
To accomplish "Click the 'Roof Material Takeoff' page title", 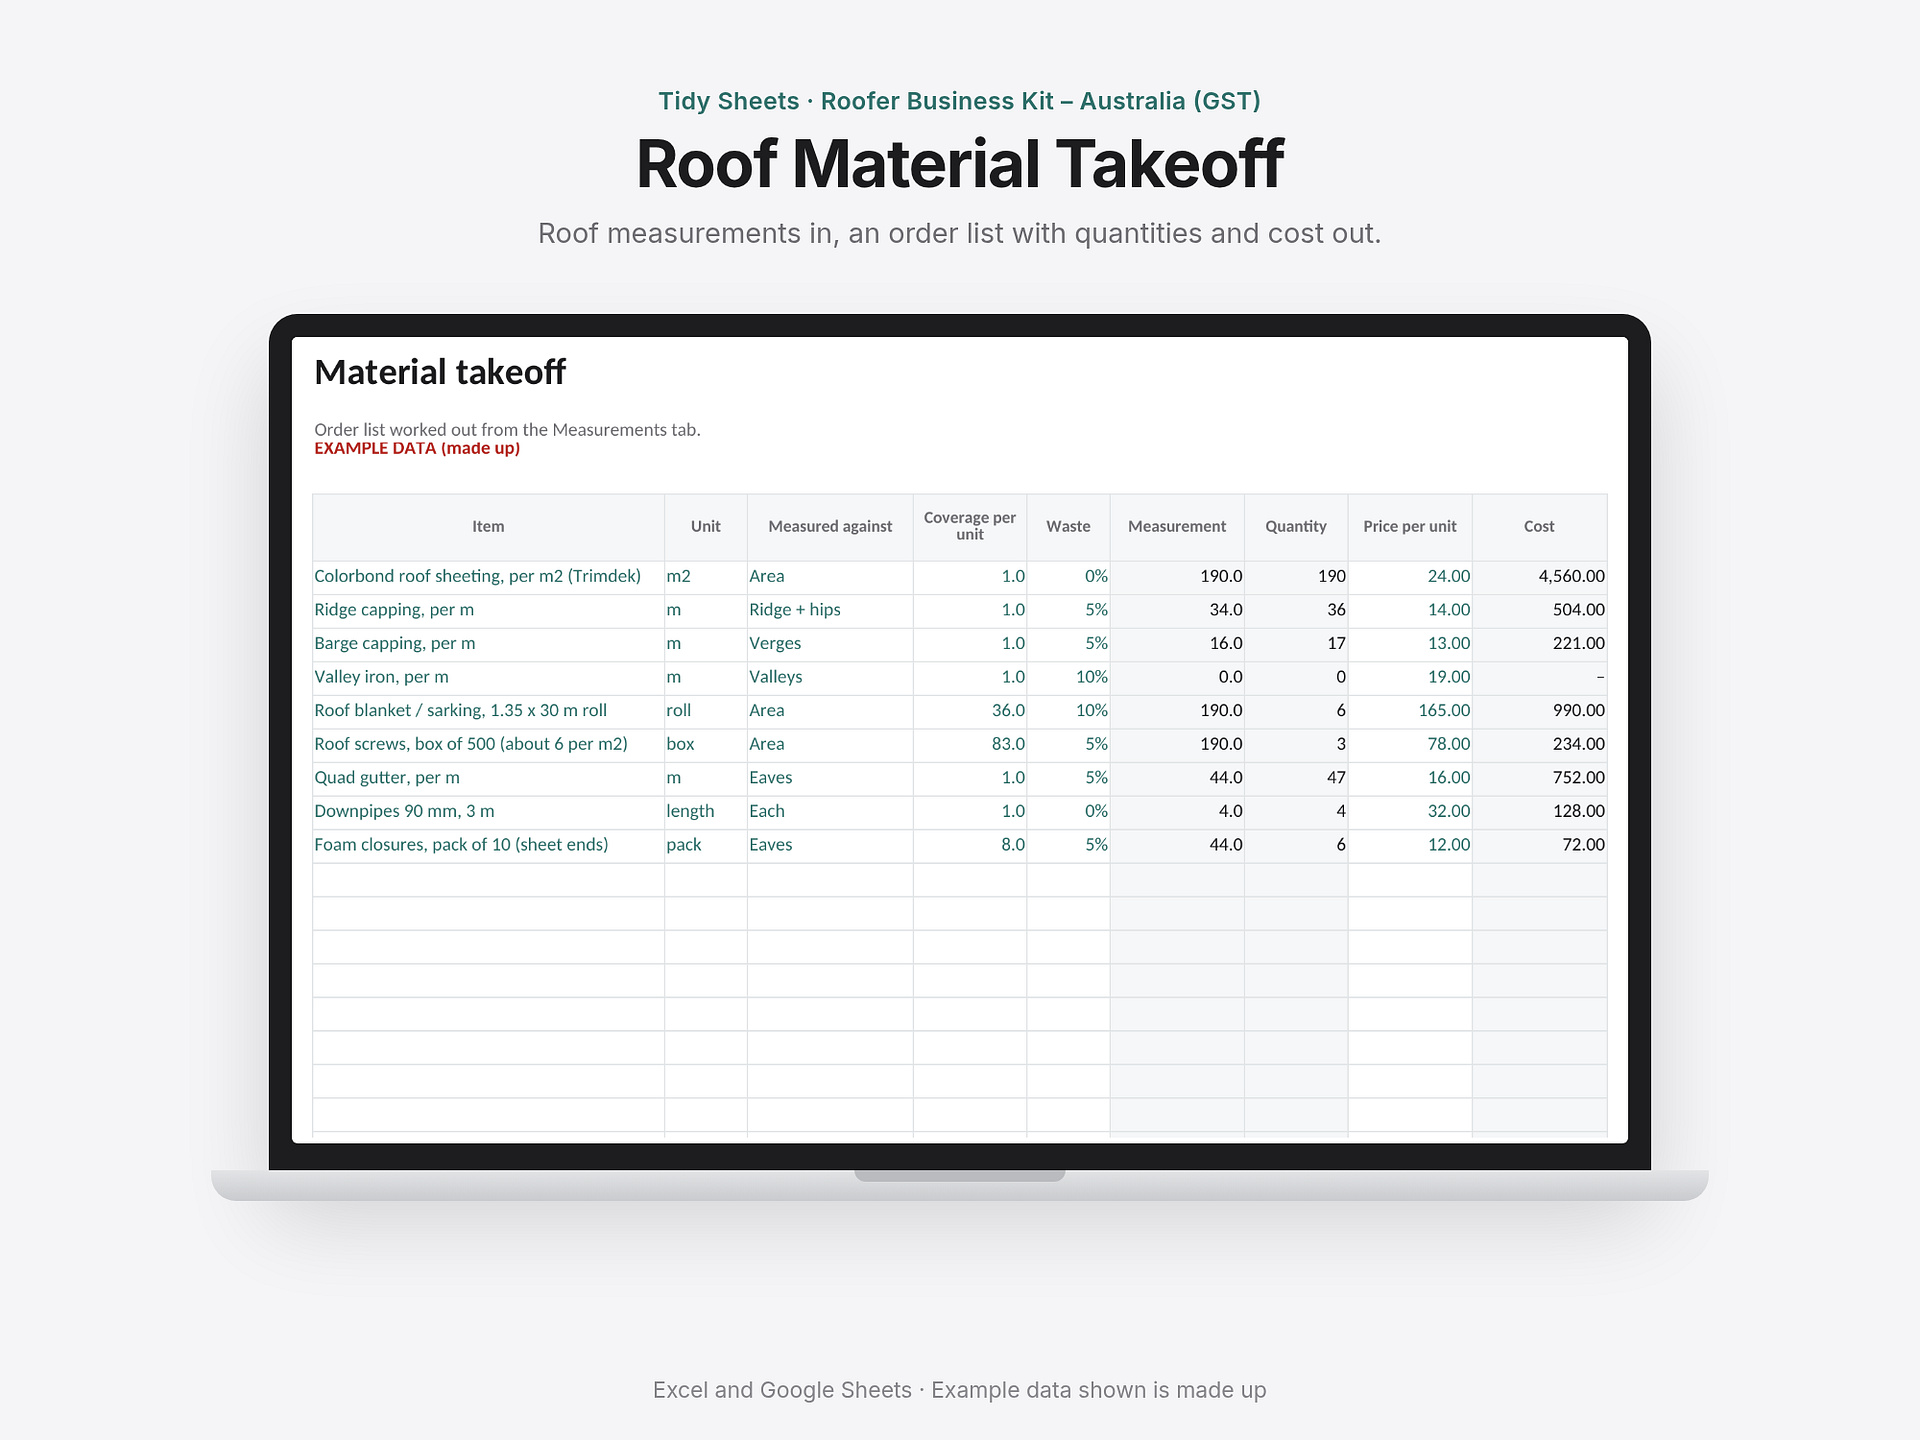I will click(960, 164).
